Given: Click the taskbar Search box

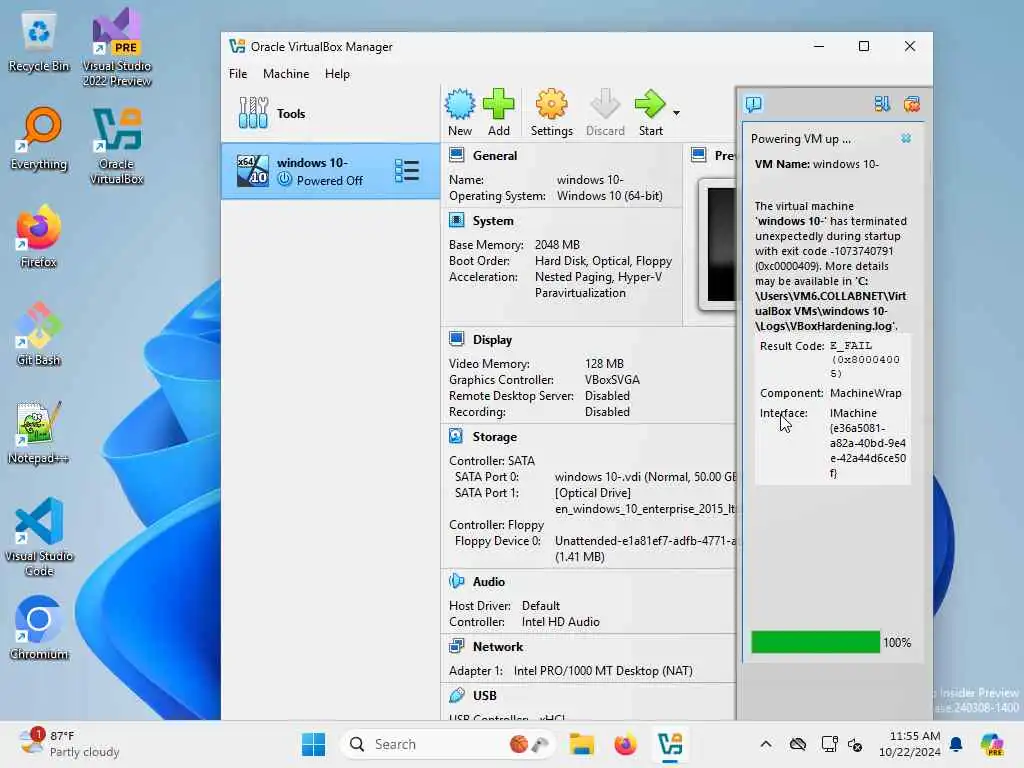Looking at the screenshot, I should tap(447, 744).
